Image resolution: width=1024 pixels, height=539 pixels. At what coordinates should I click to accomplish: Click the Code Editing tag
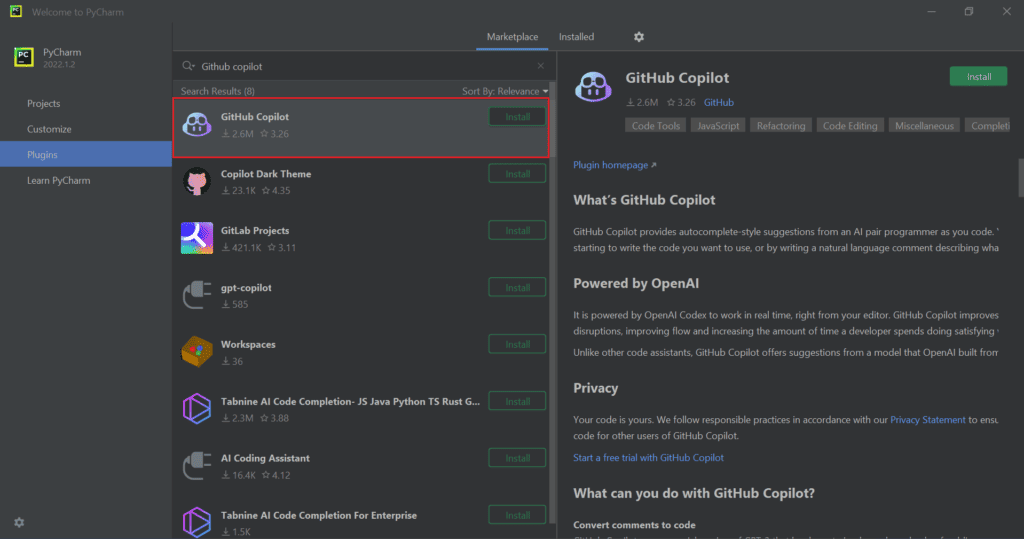pyautogui.click(x=850, y=125)
